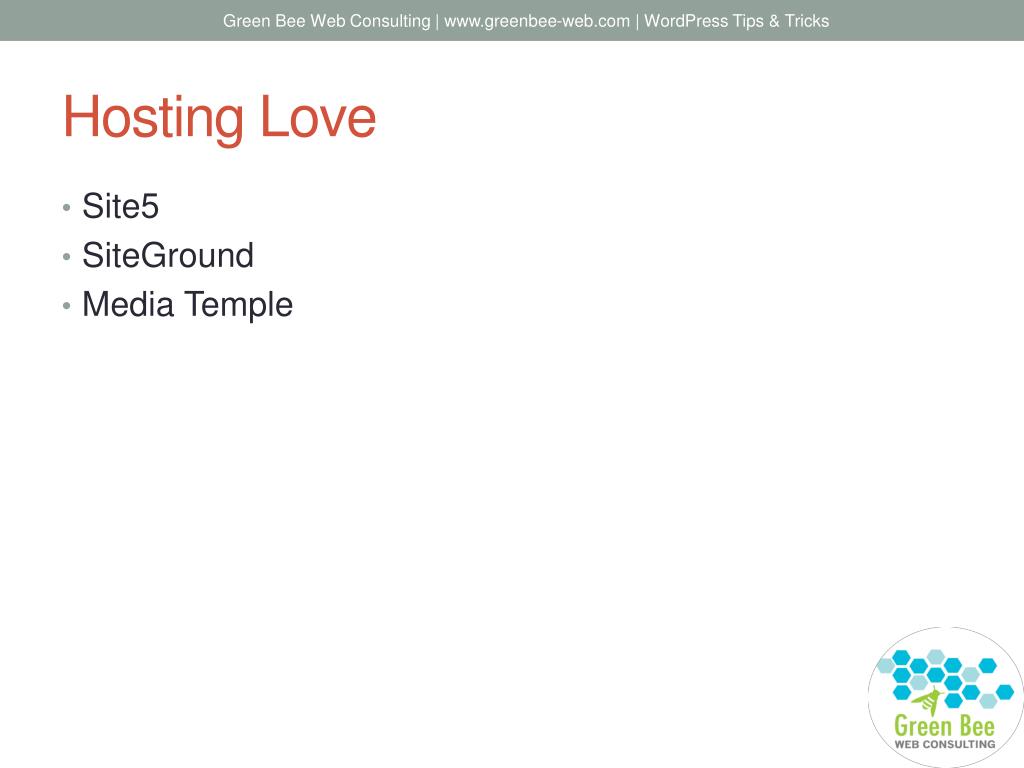Click the 'SiteGround' bullet item

(x=168, y=255)
